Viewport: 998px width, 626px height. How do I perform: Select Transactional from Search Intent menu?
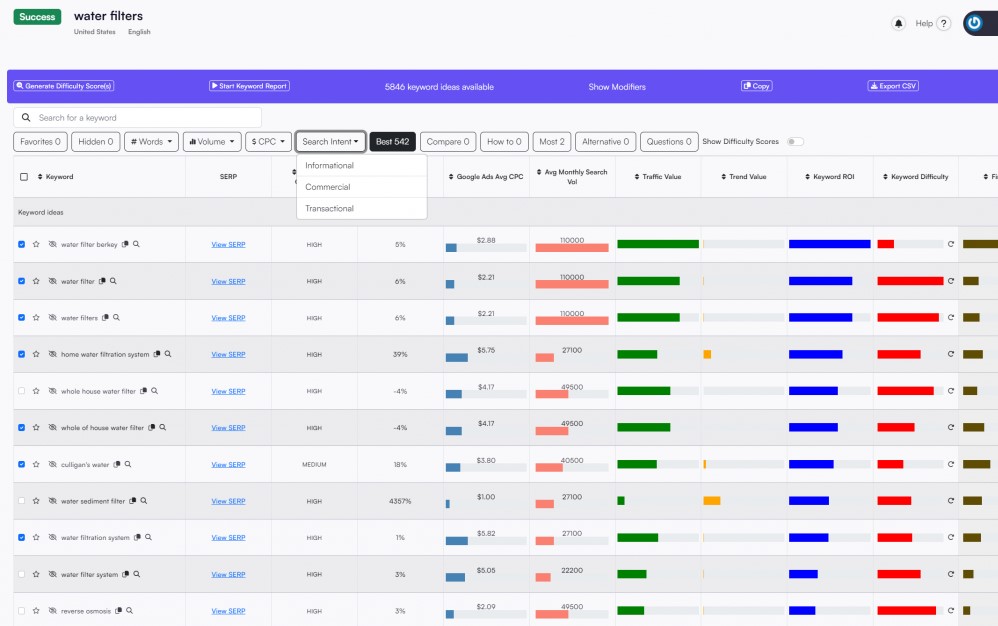pos(330,208)
